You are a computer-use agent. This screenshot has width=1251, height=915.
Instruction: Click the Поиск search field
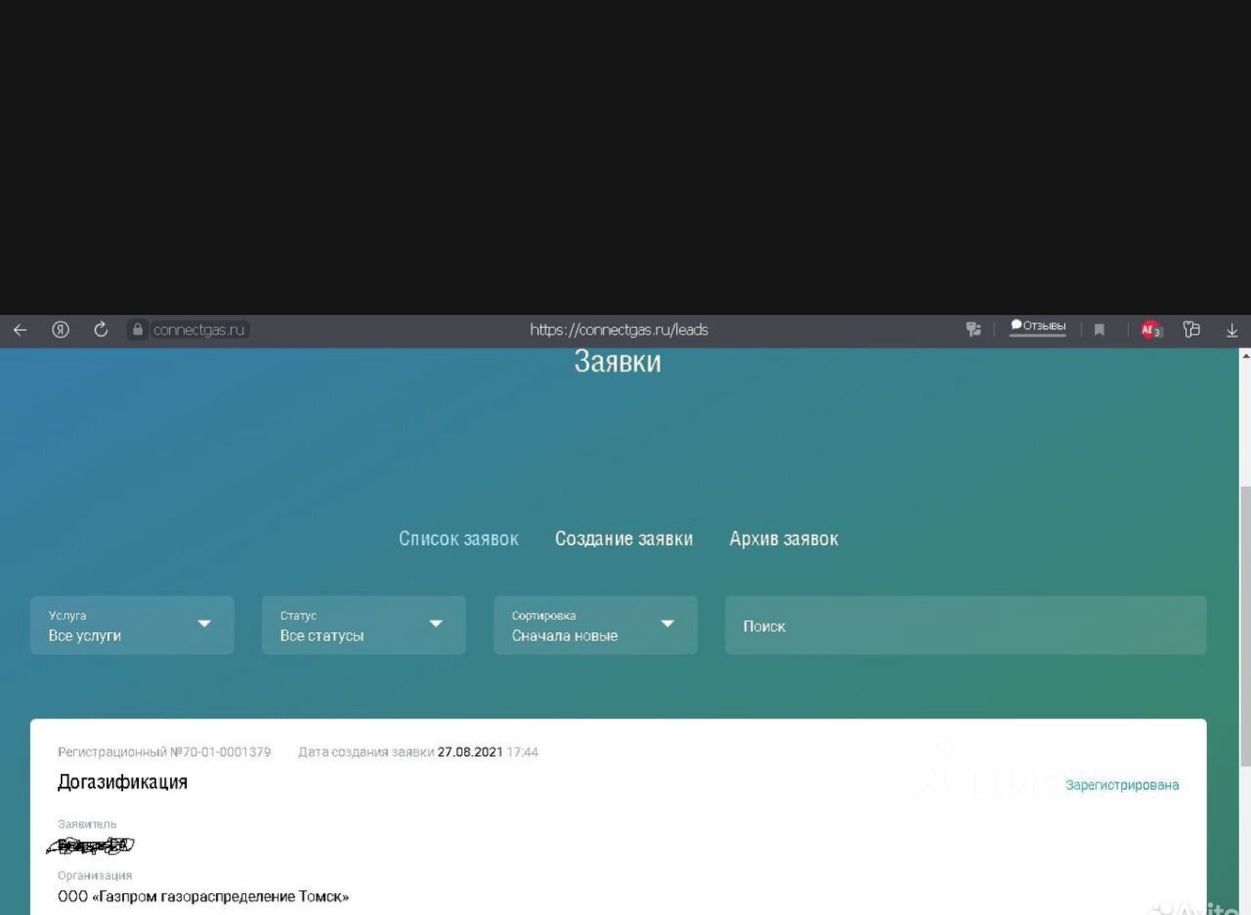point(966,626)
